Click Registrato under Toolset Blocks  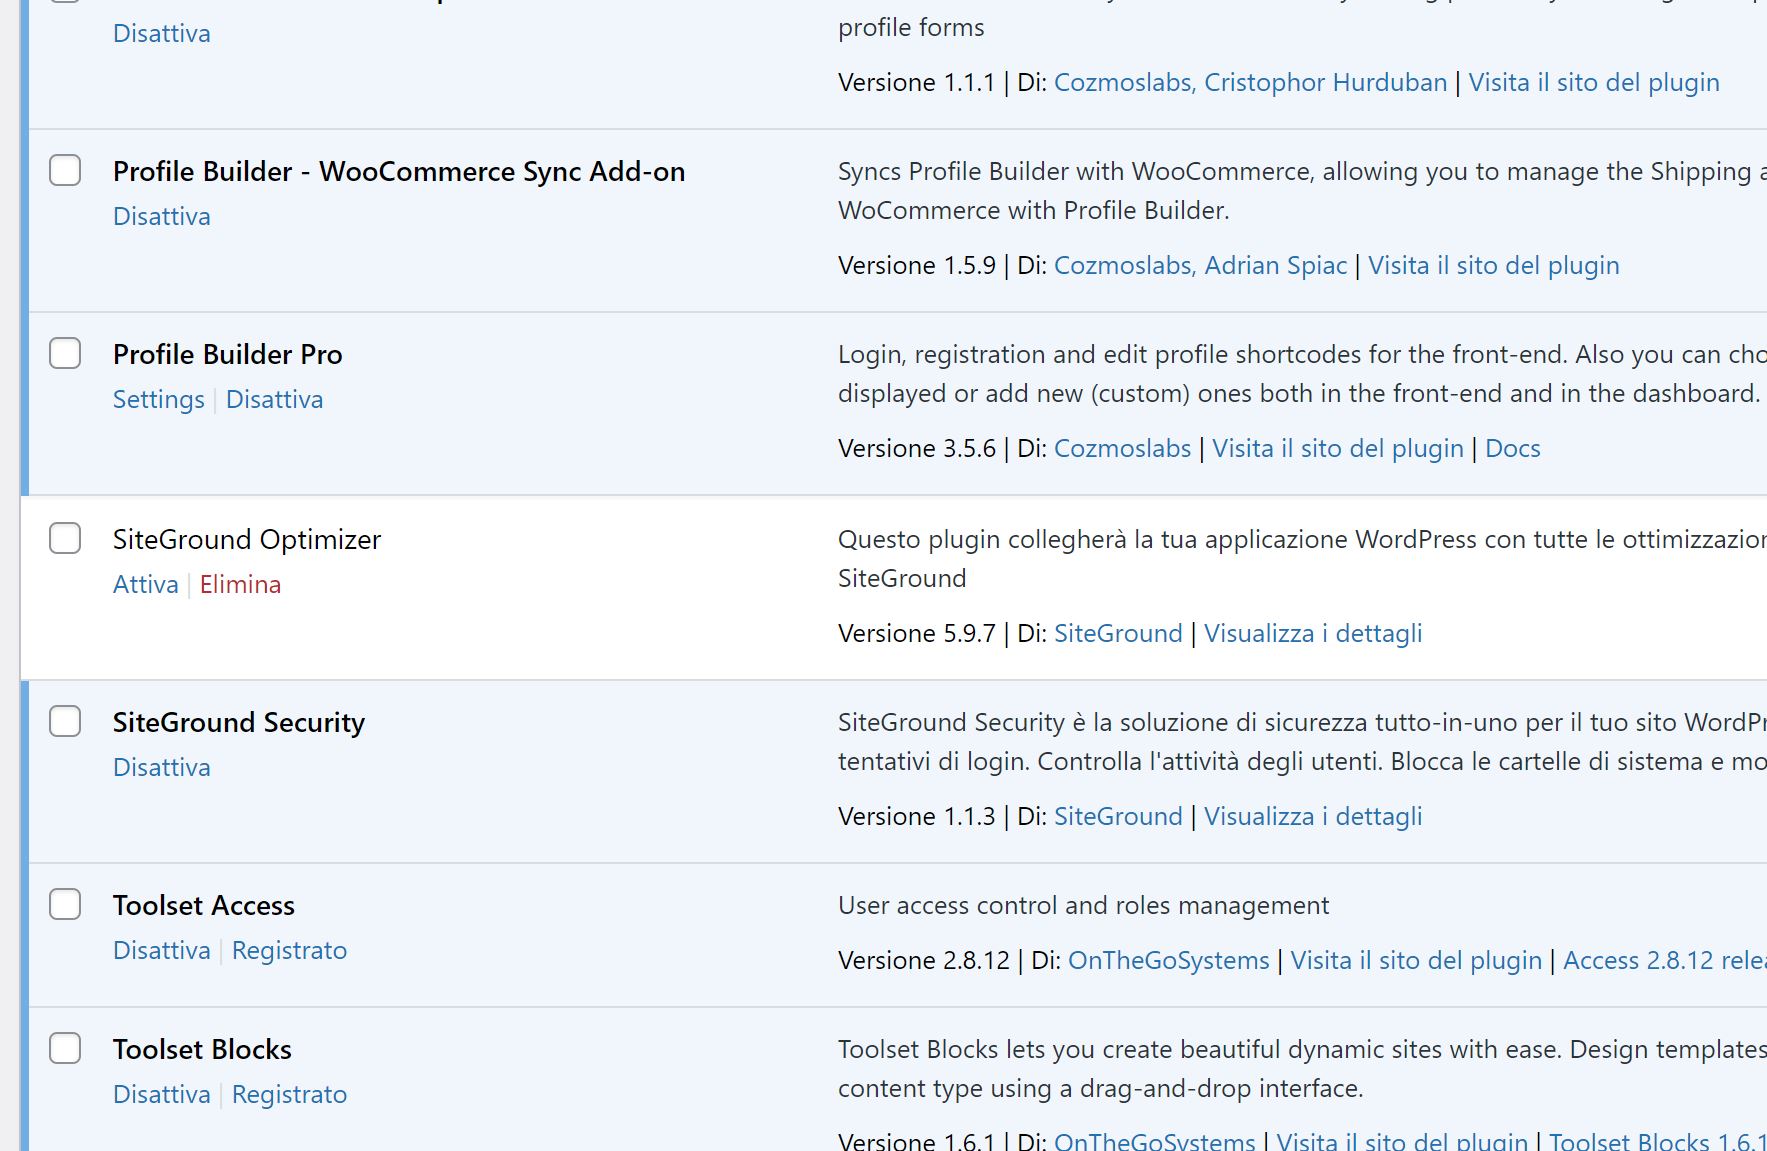point(289,1094)
